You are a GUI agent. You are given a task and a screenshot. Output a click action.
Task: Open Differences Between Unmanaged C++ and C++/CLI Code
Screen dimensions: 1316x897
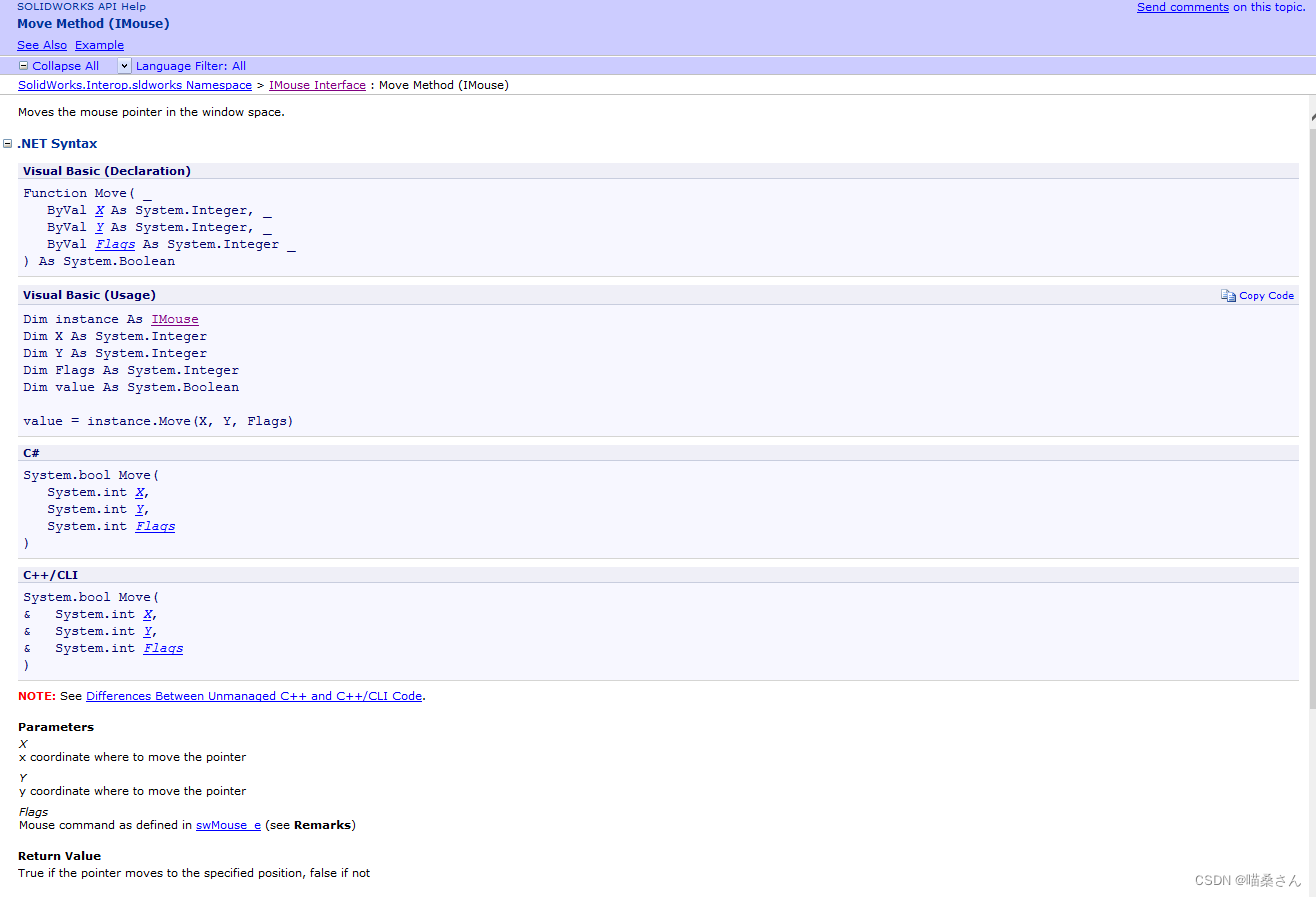tap(254, 696)
